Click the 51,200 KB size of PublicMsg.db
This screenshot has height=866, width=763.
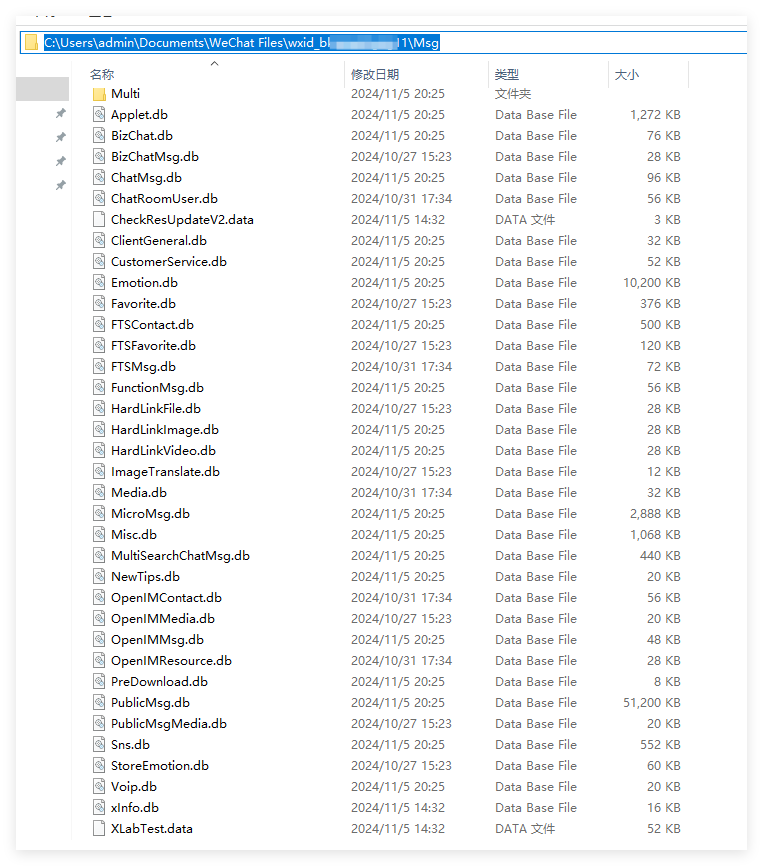[652, 703]
